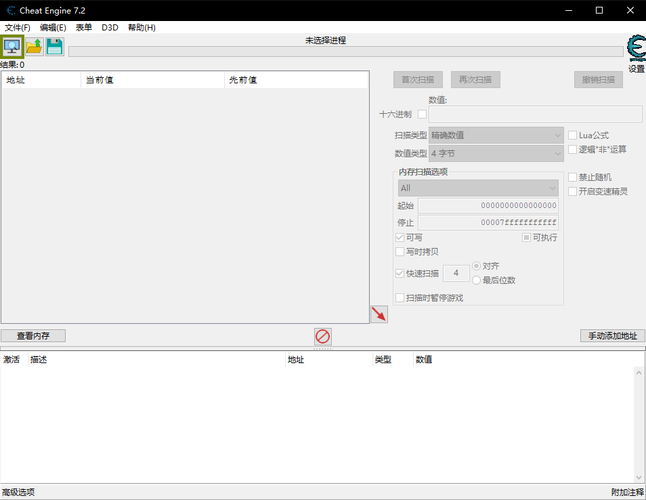This screenshot has width=646, height=500.
Task: Open the 编辑(E) menu
Action: 53,28
